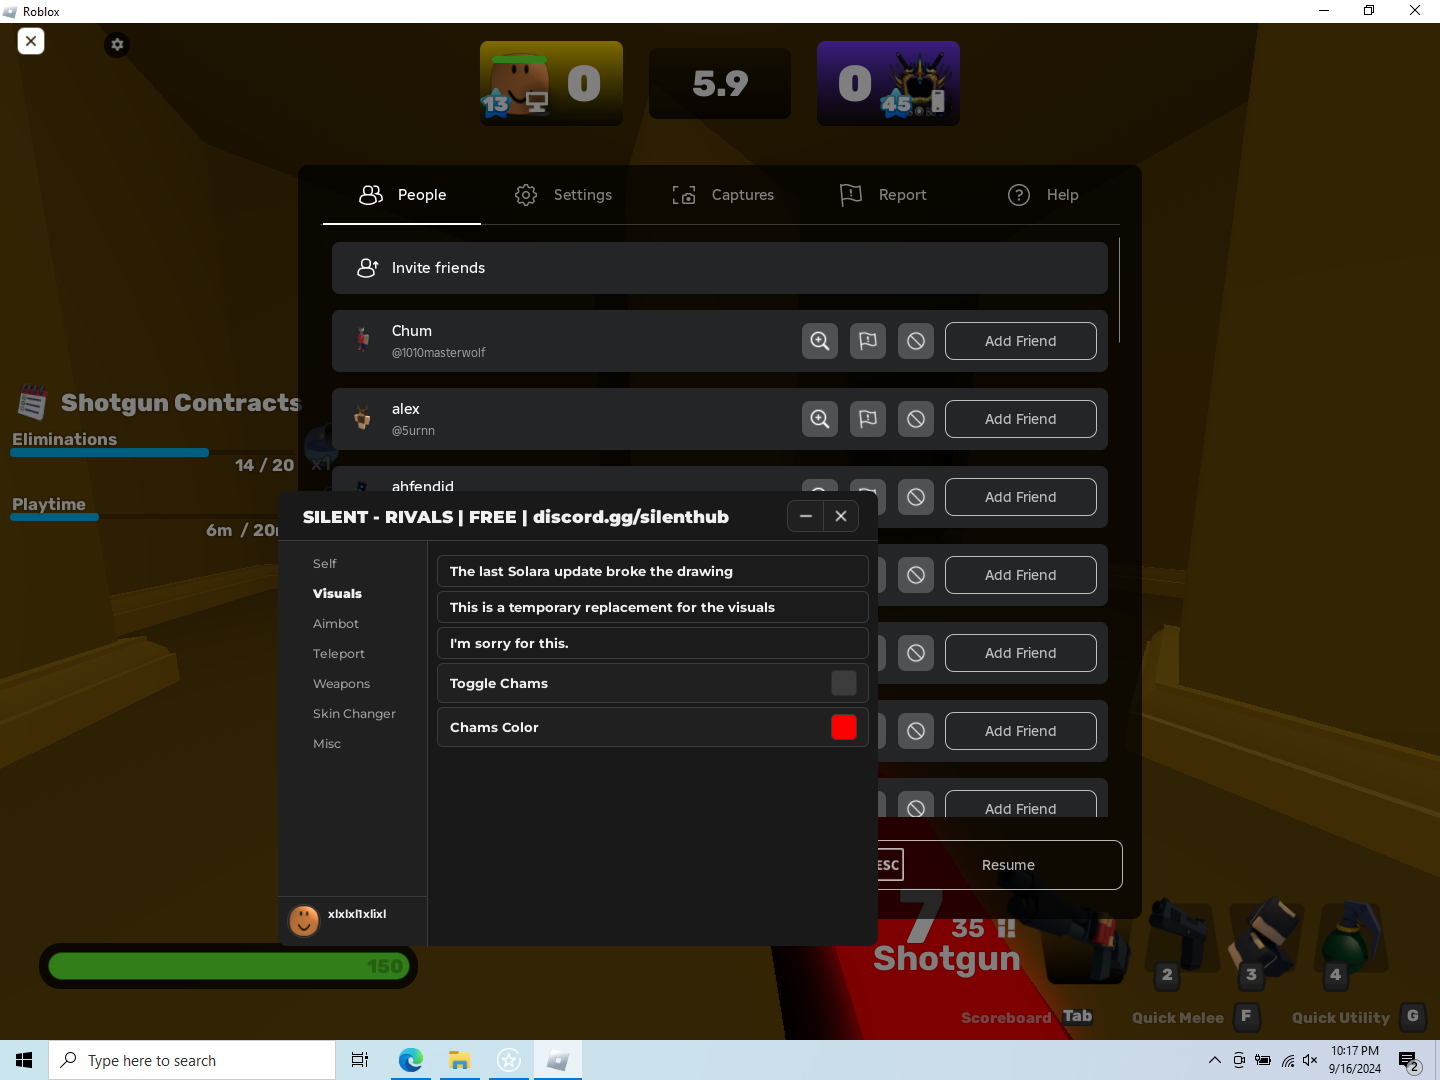1440x1080 pixels.
Task: Click the G key hint for Quick Utility
Action: 1412,1016
